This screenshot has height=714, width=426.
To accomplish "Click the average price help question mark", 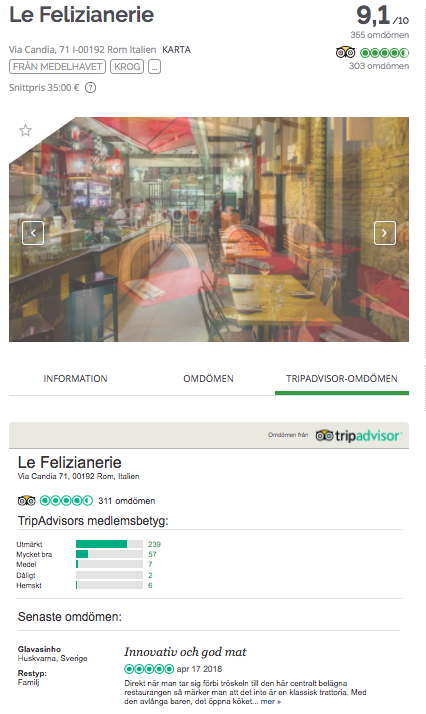I will pos(91,87).
